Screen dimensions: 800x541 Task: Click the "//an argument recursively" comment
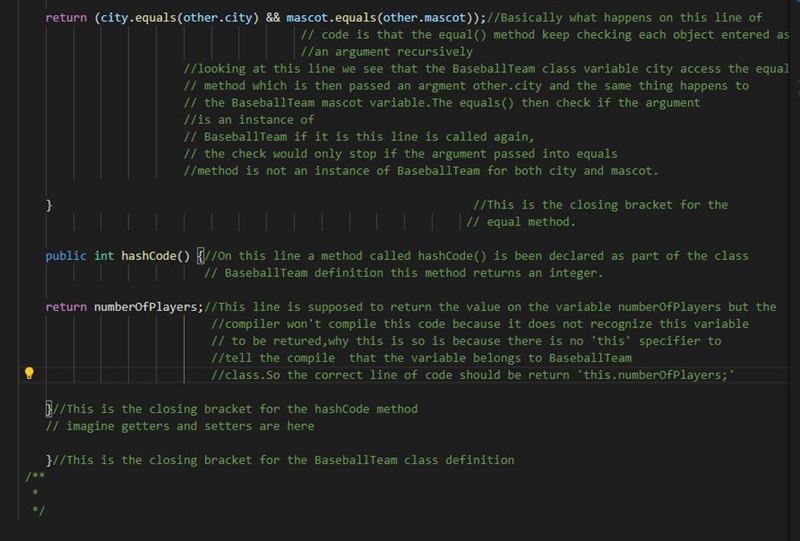[x=386, y=52]
